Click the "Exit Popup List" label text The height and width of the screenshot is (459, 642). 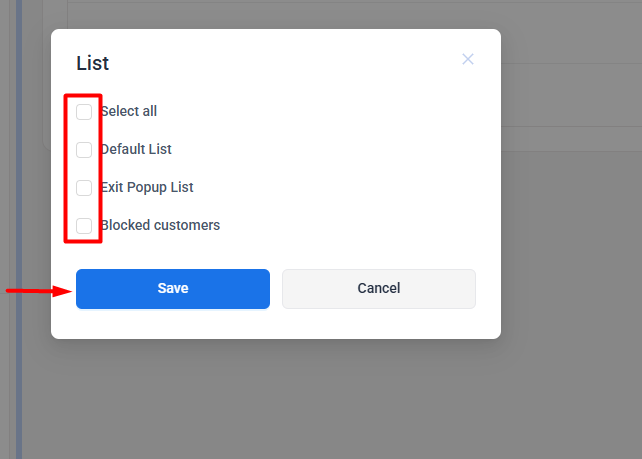pyautogui.click(x=148, y=188)
